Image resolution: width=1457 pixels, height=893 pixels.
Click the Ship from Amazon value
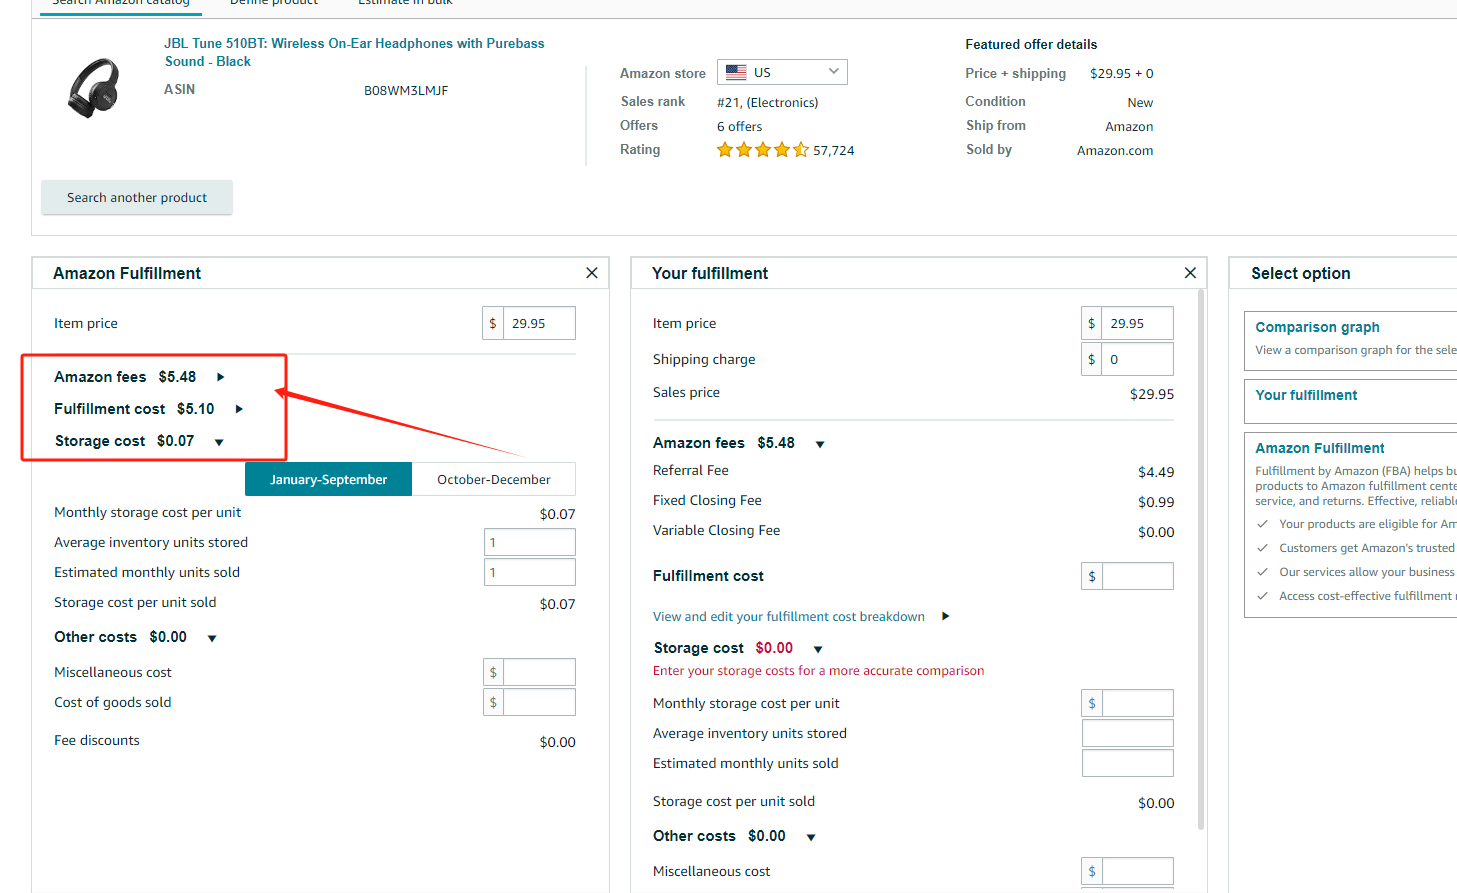pos(1129,126)
